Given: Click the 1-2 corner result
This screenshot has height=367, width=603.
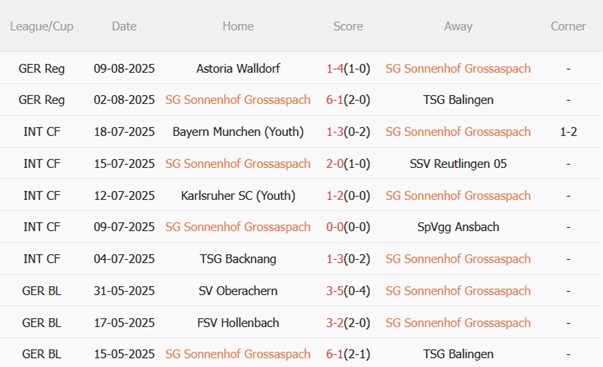Looking at the screenshot, I should tap(568, 132).
